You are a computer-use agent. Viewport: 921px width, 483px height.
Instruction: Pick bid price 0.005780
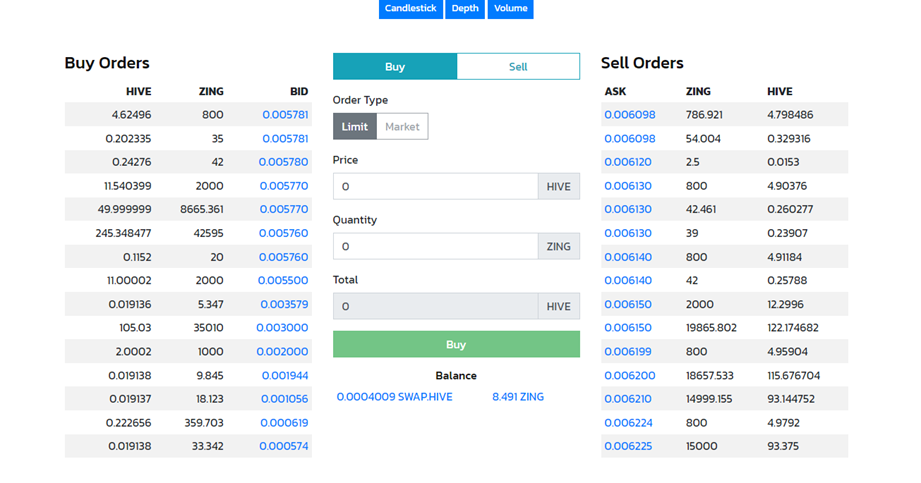coord(283,162)
